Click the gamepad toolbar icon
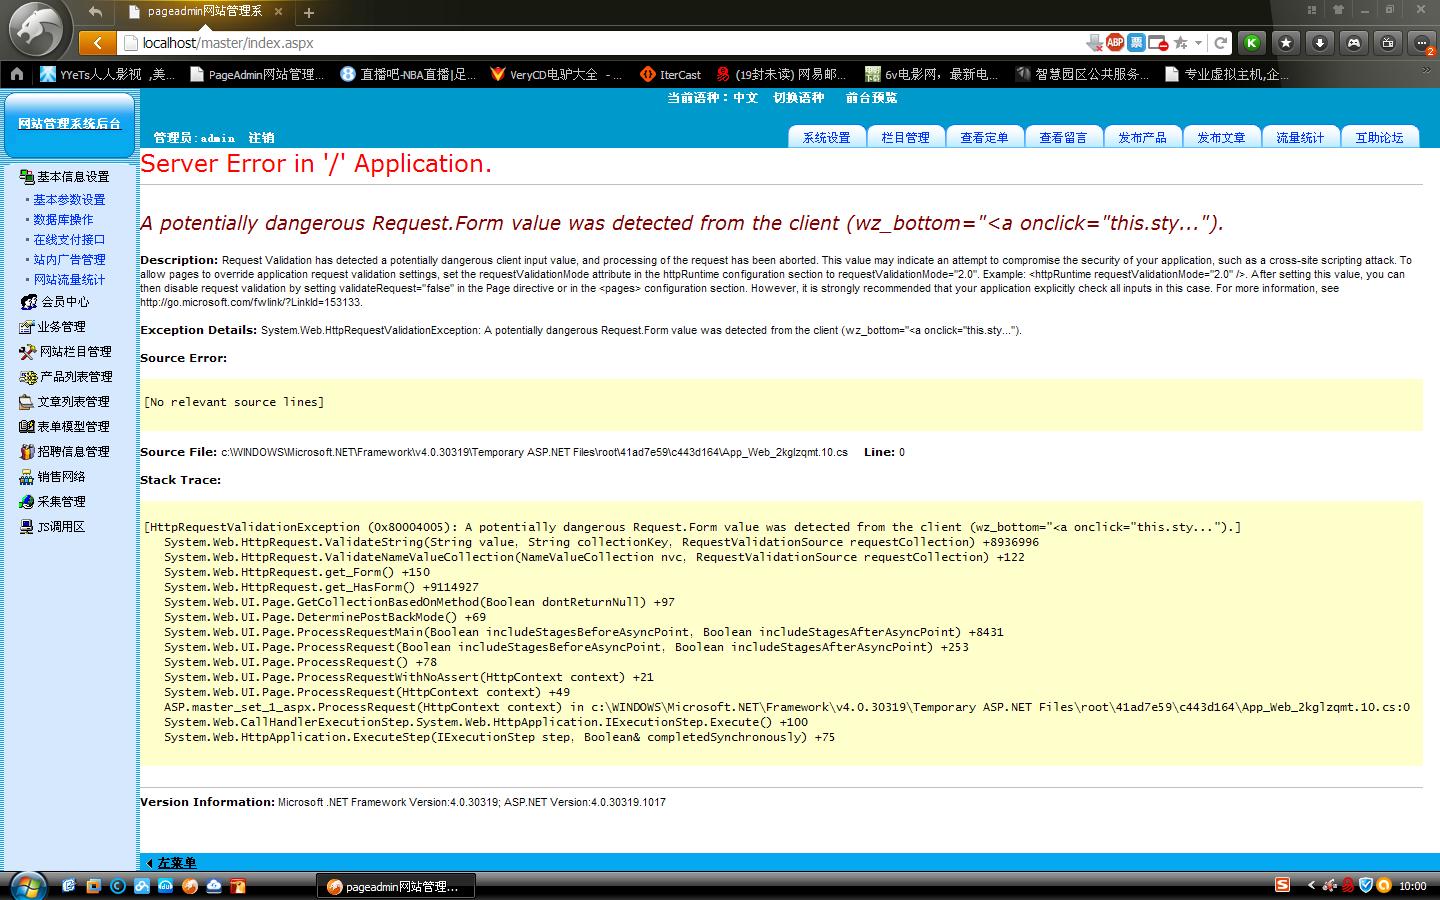Image resolution: width=1440 pixels, height=900 pixels. click(x=1354, y=43)
